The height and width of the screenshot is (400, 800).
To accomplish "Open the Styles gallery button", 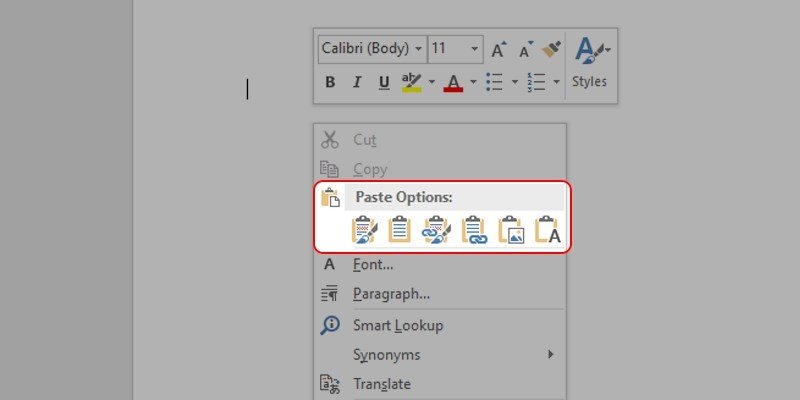I will pyautogui.click(x=590, y=62).
